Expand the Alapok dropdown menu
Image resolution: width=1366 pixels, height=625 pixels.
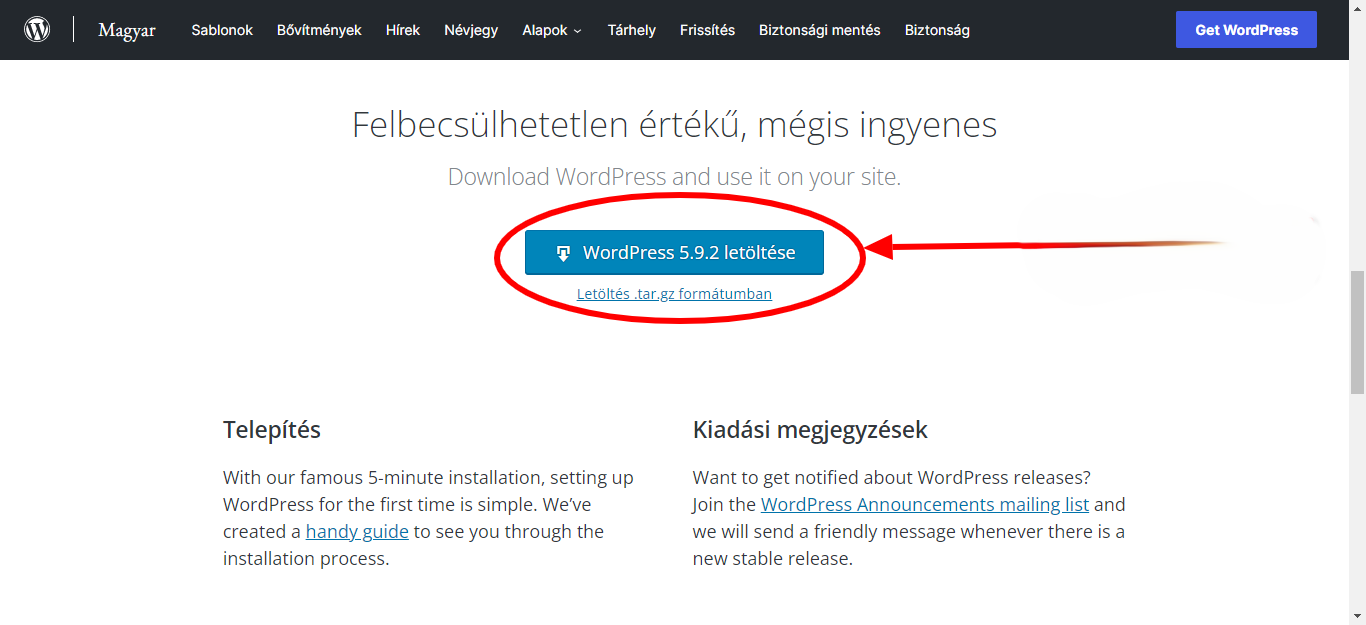(x=552, y=30)
